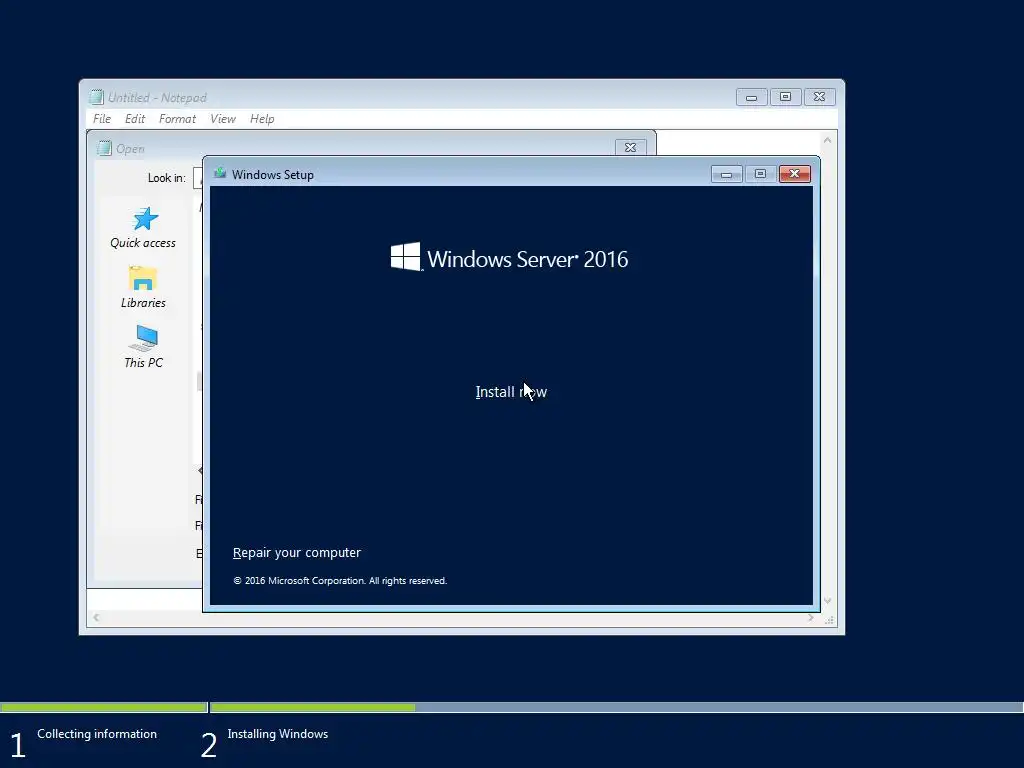The width and height of the screenshot is (1024, 768).
Task: Select Libraries in Open dialog sidebar
Action: pyautogui.click(x=143, y=287)
